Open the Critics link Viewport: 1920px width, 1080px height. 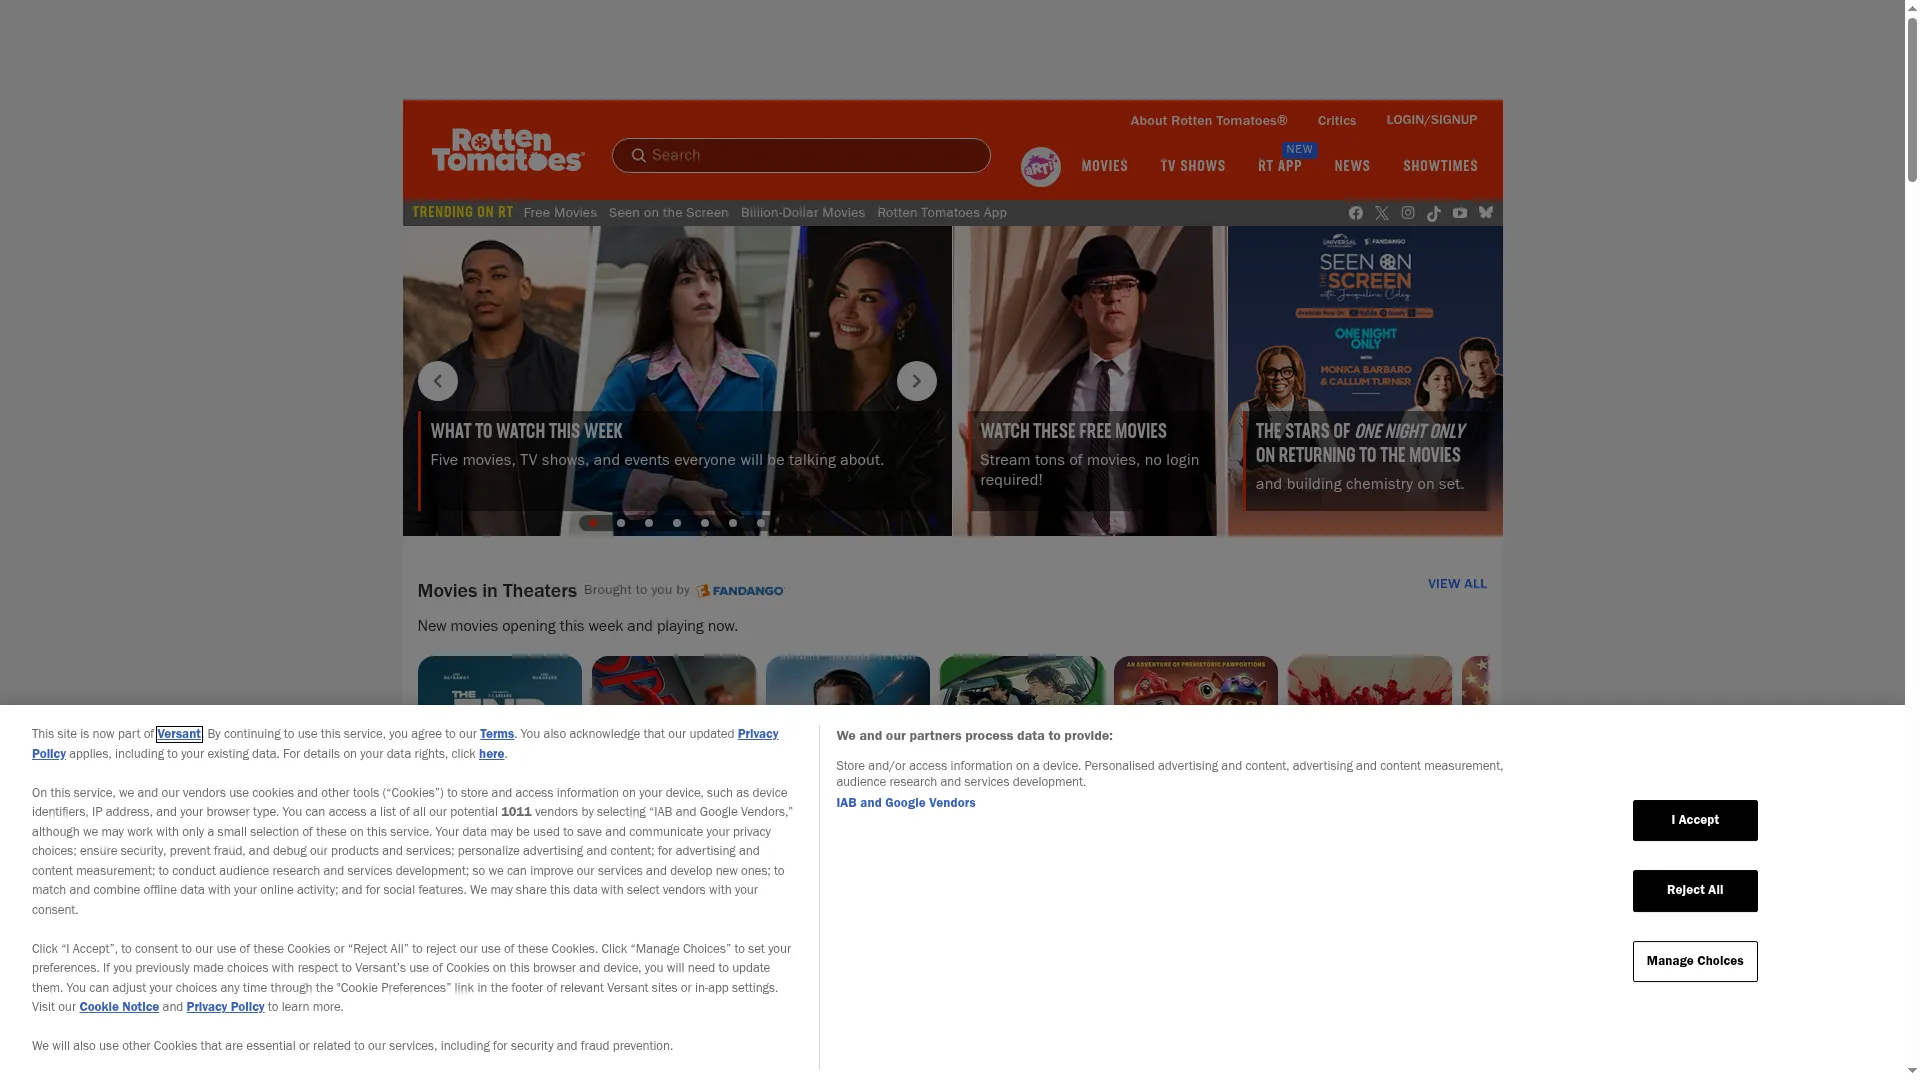pos(1336,121)
